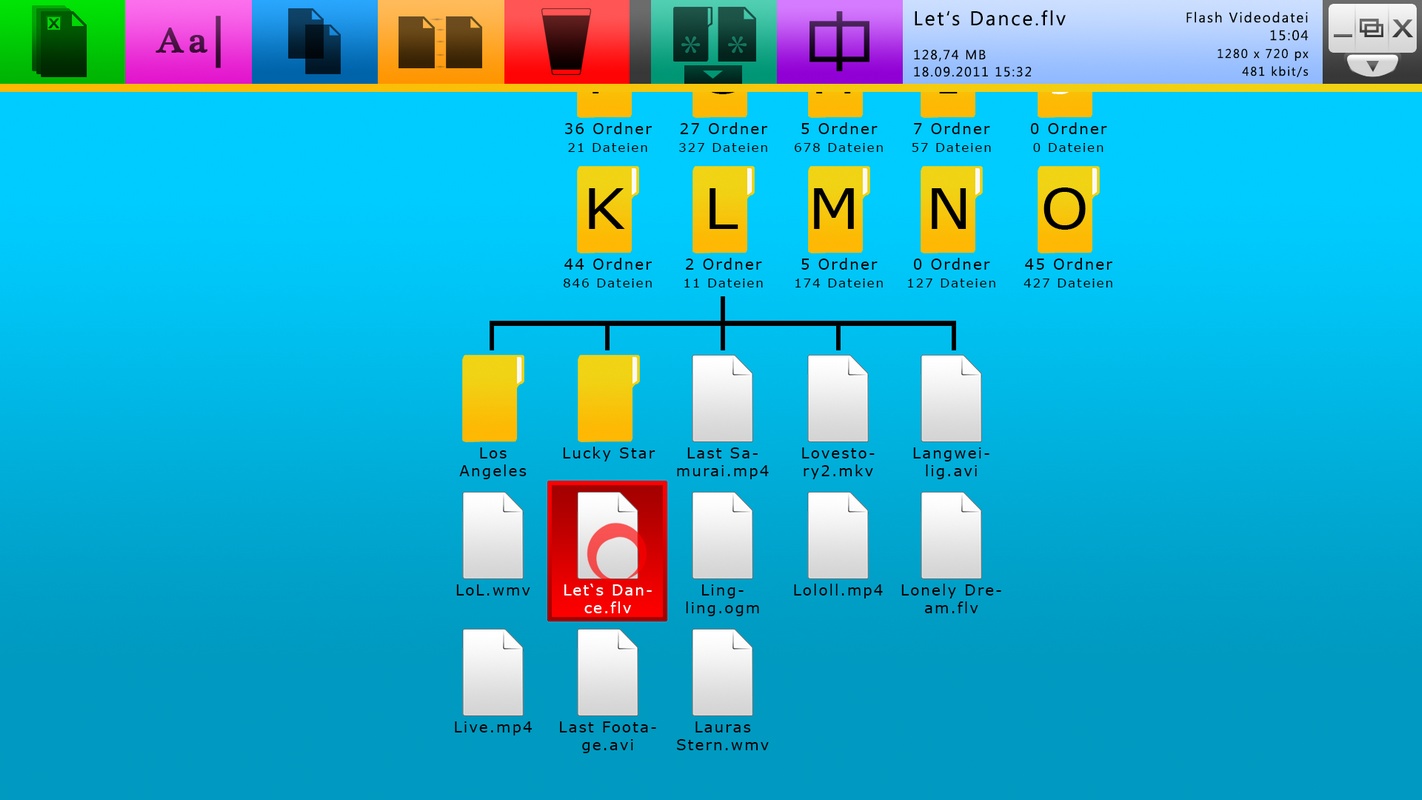
Task: Open the K folder
Action: (605, 210)
